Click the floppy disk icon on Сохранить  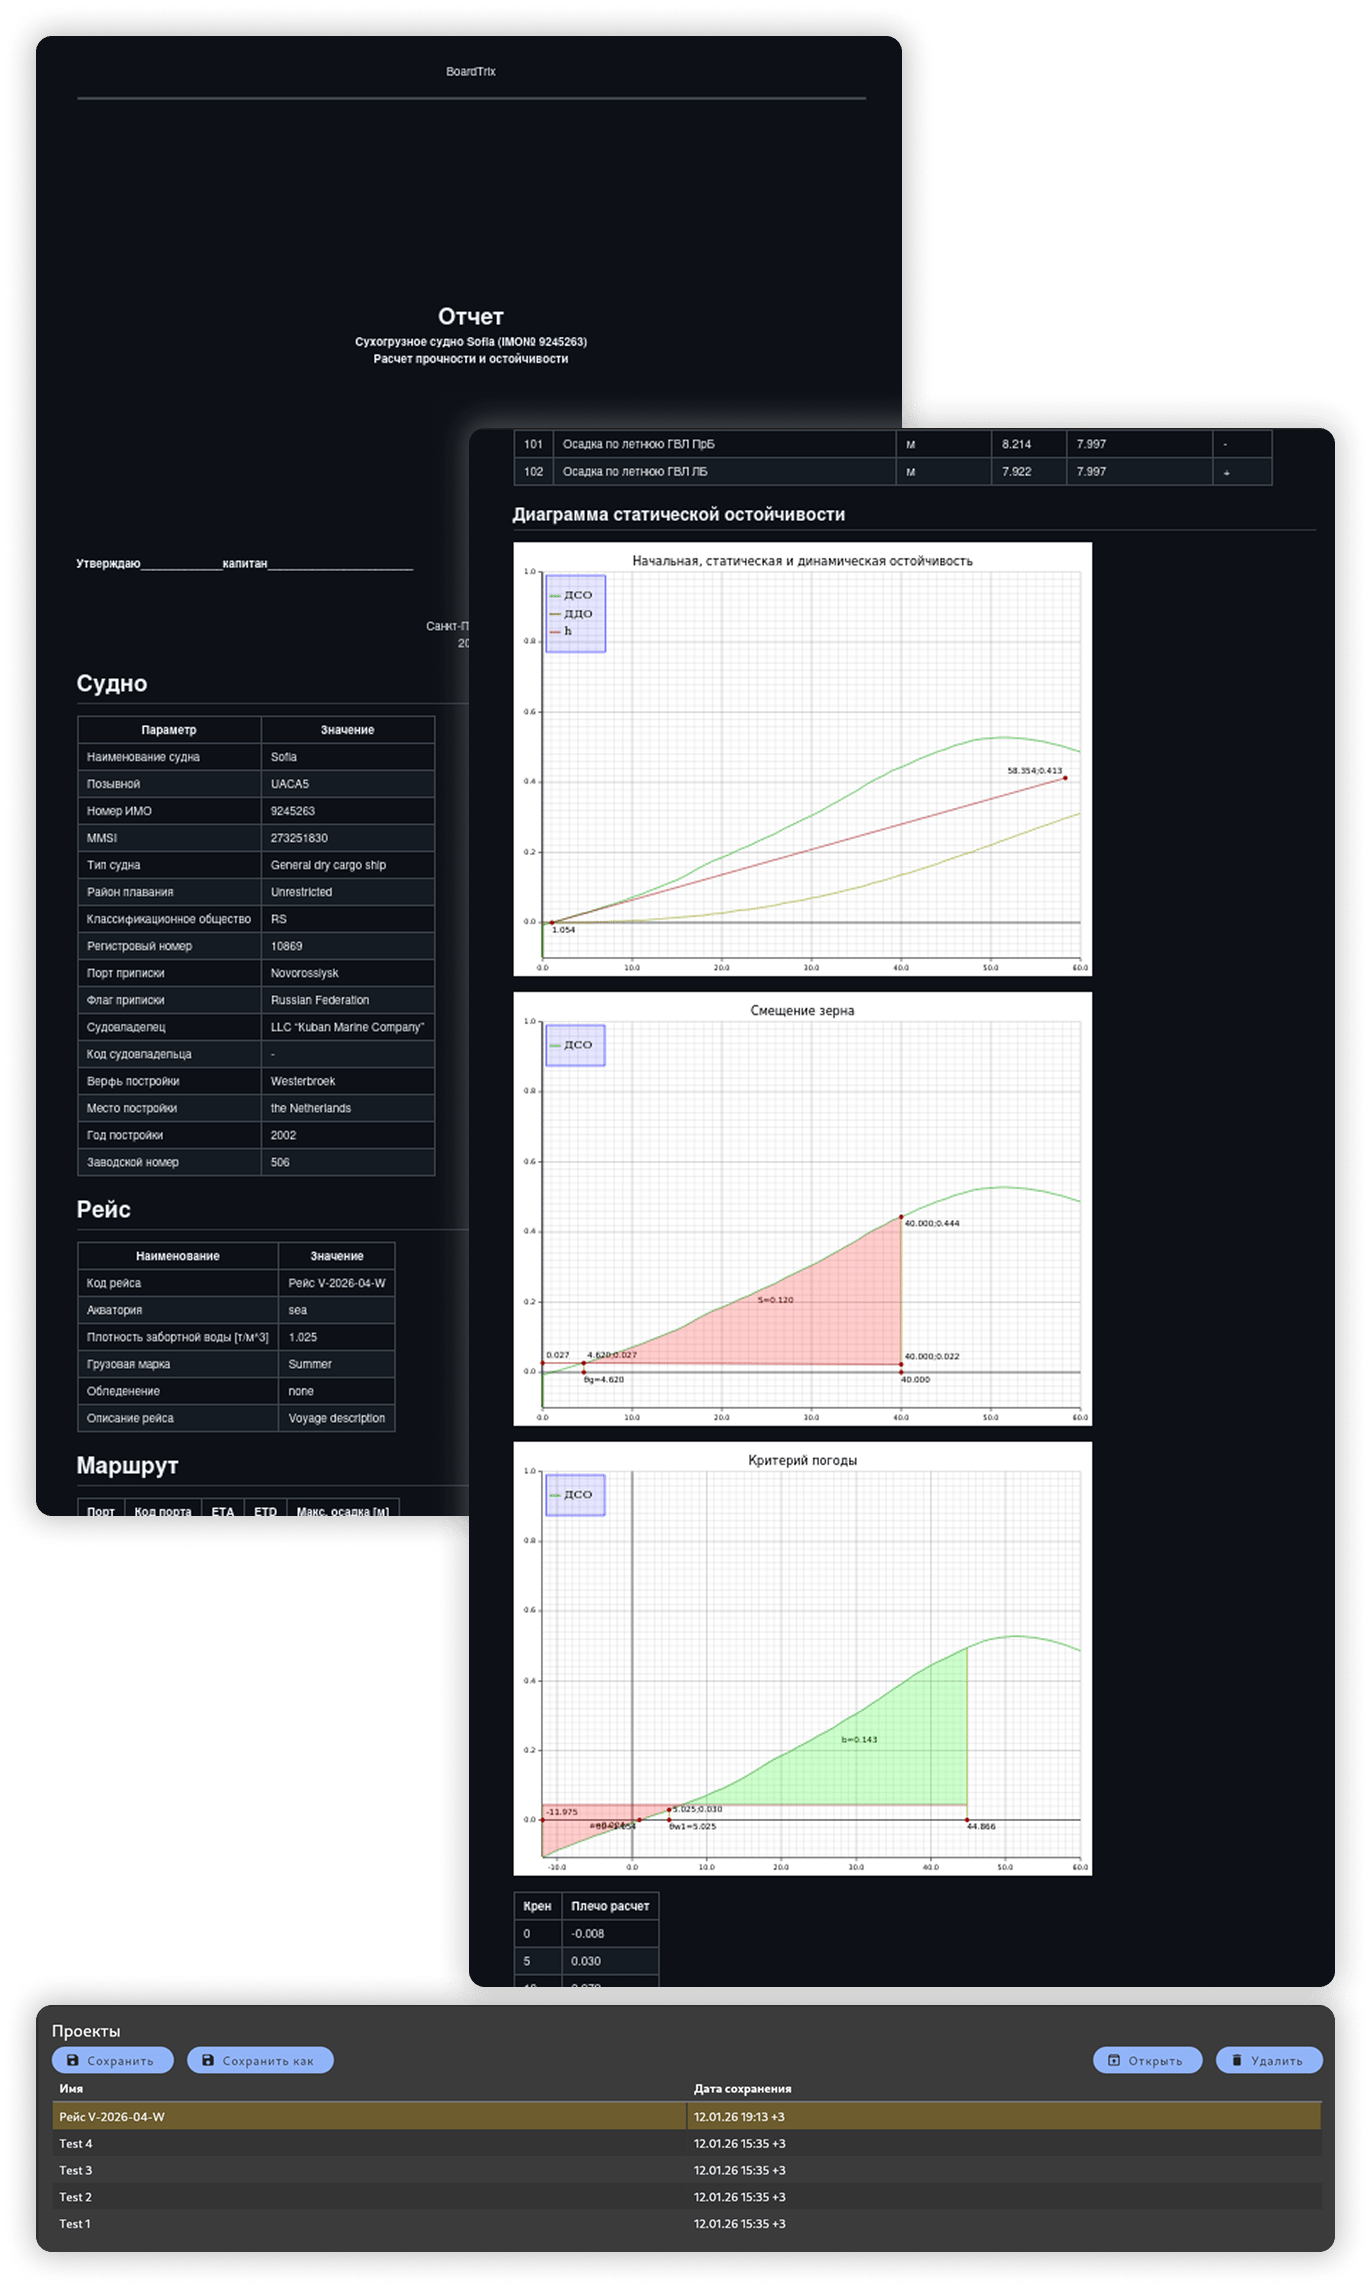point(72,2060)
